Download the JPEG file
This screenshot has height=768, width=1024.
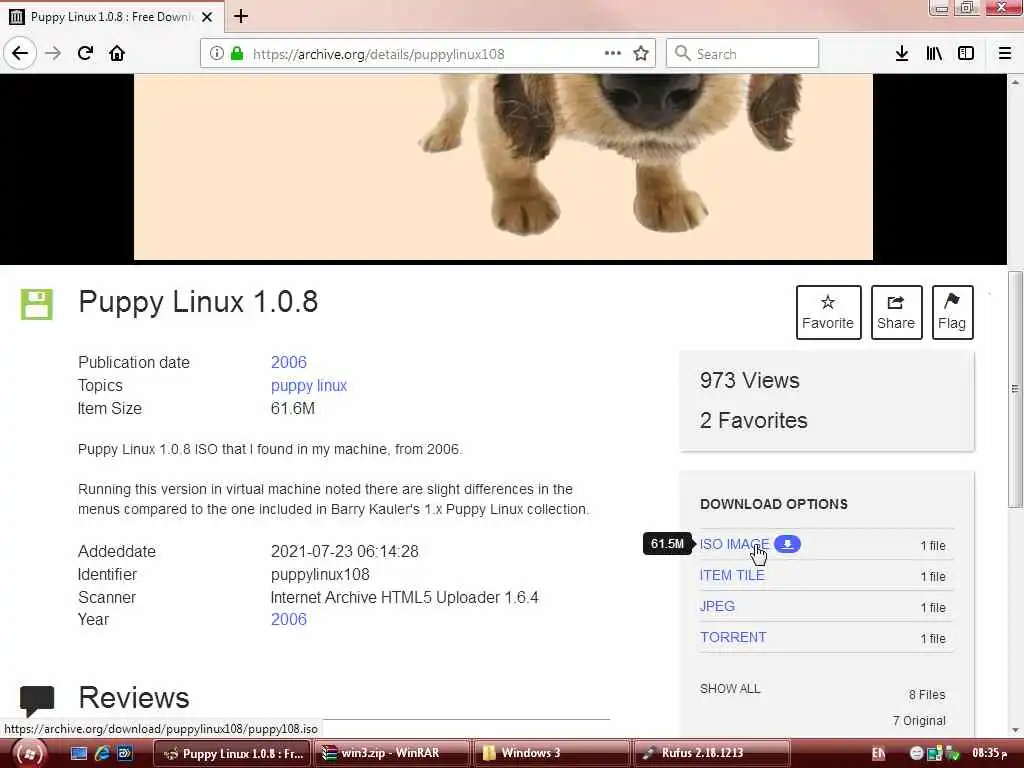click(717, 606)
